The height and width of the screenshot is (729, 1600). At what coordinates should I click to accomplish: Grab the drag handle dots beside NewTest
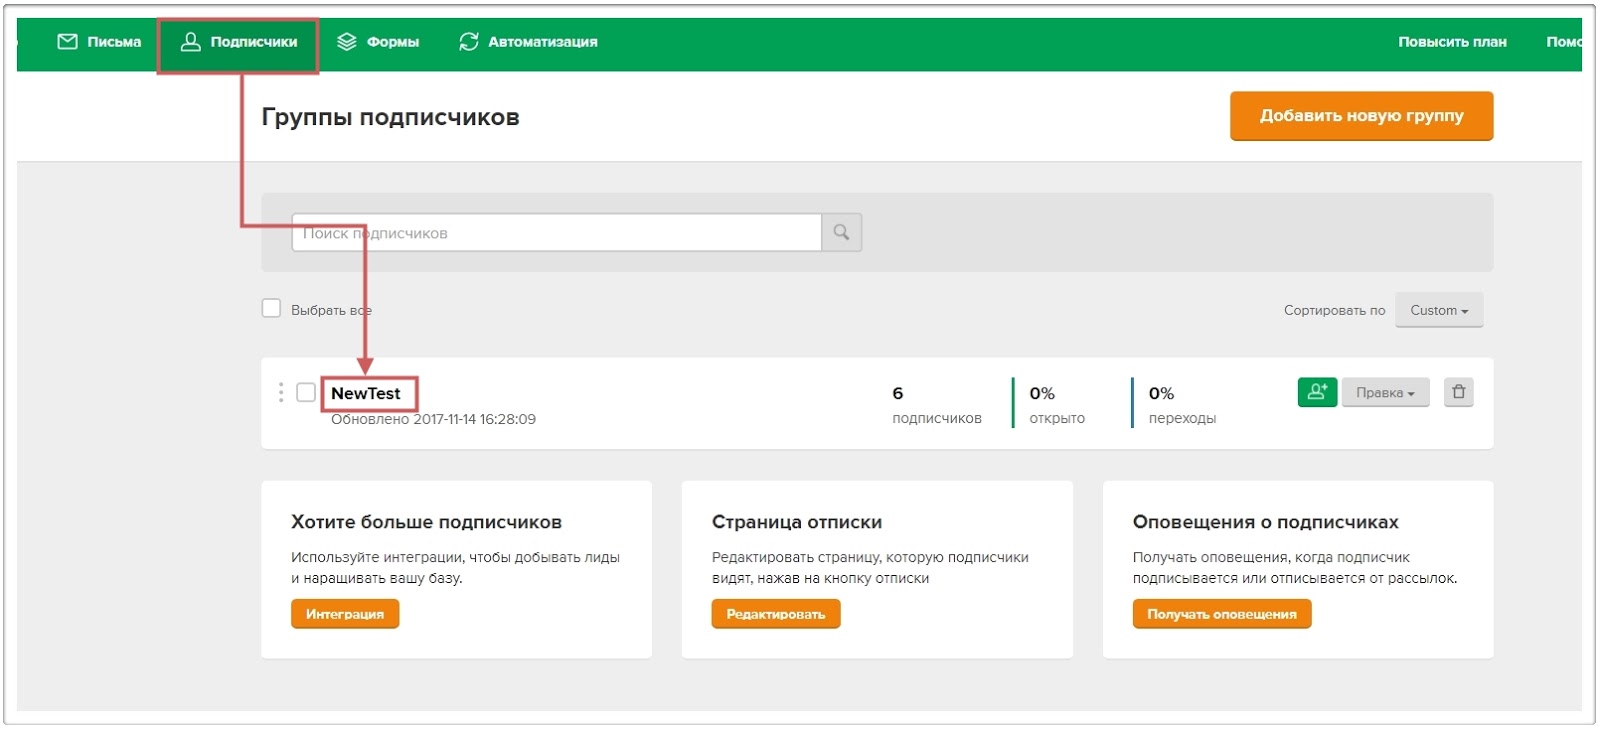coord(281,392)
